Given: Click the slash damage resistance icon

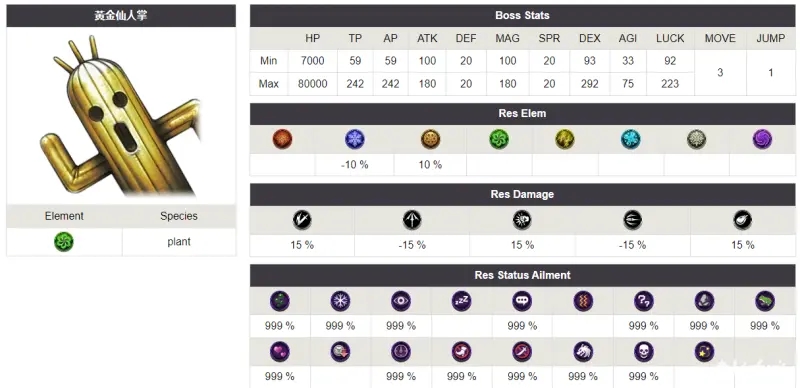Looking at the screenshot, I should point(302,220).
